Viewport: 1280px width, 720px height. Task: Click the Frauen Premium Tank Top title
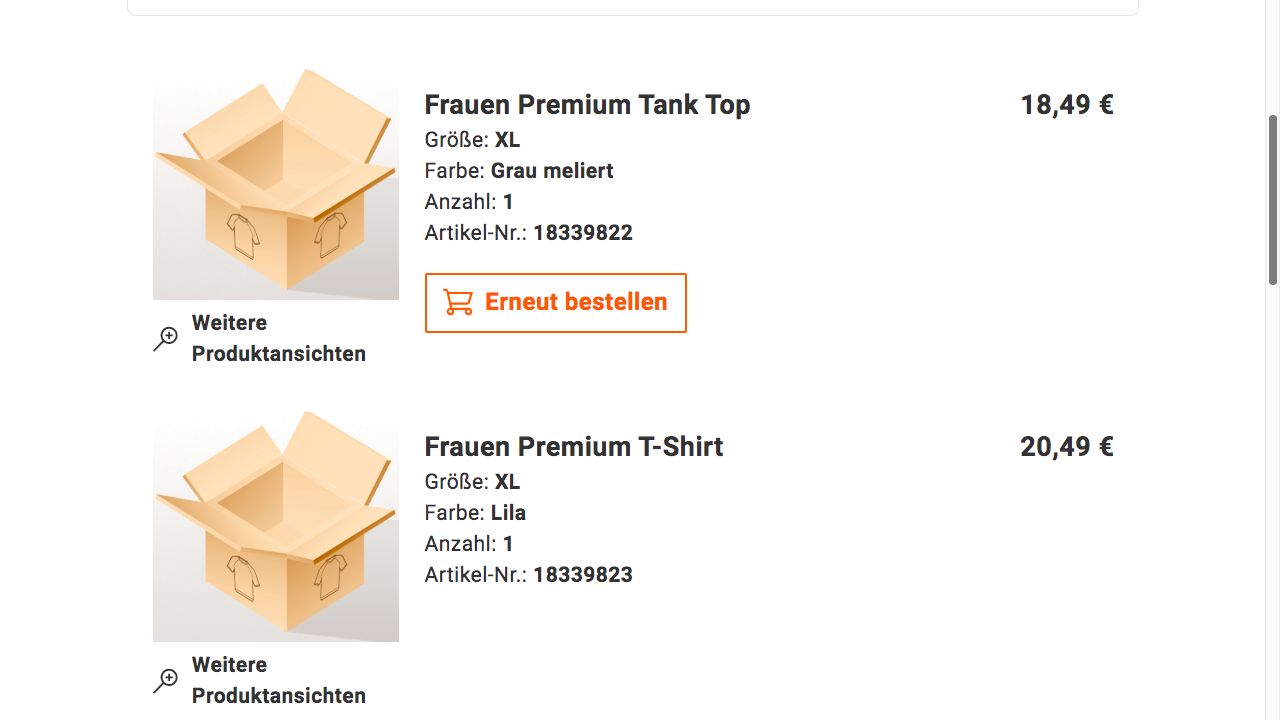[587, 105]
